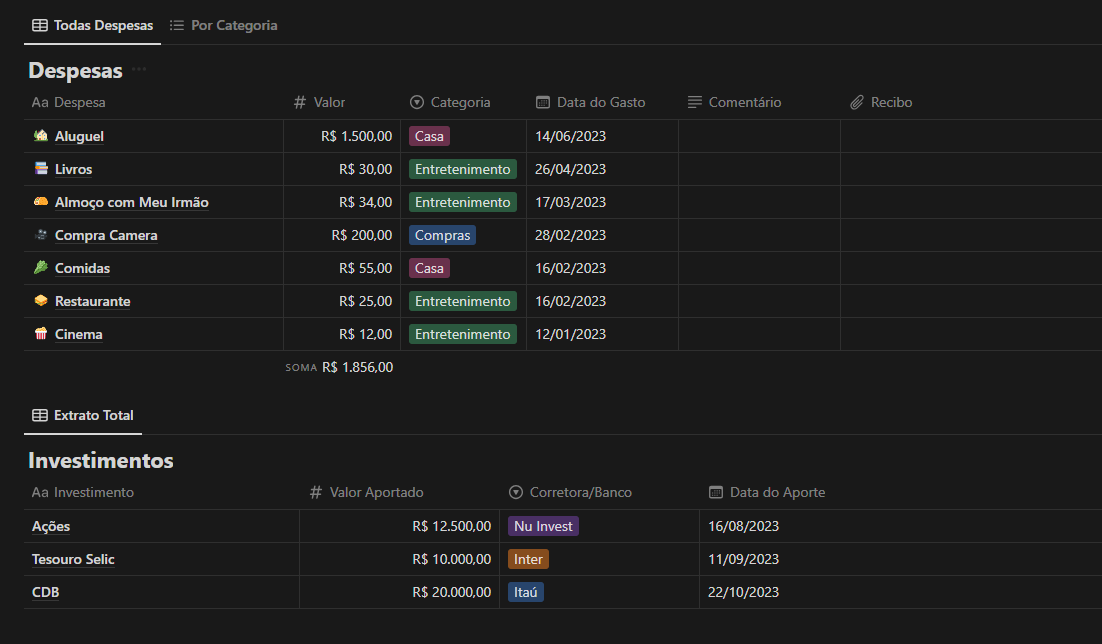This screenshot has width=1102, height=644.
Task: Click the Cinema popcorn emoji icon
Action: point(41,333)
